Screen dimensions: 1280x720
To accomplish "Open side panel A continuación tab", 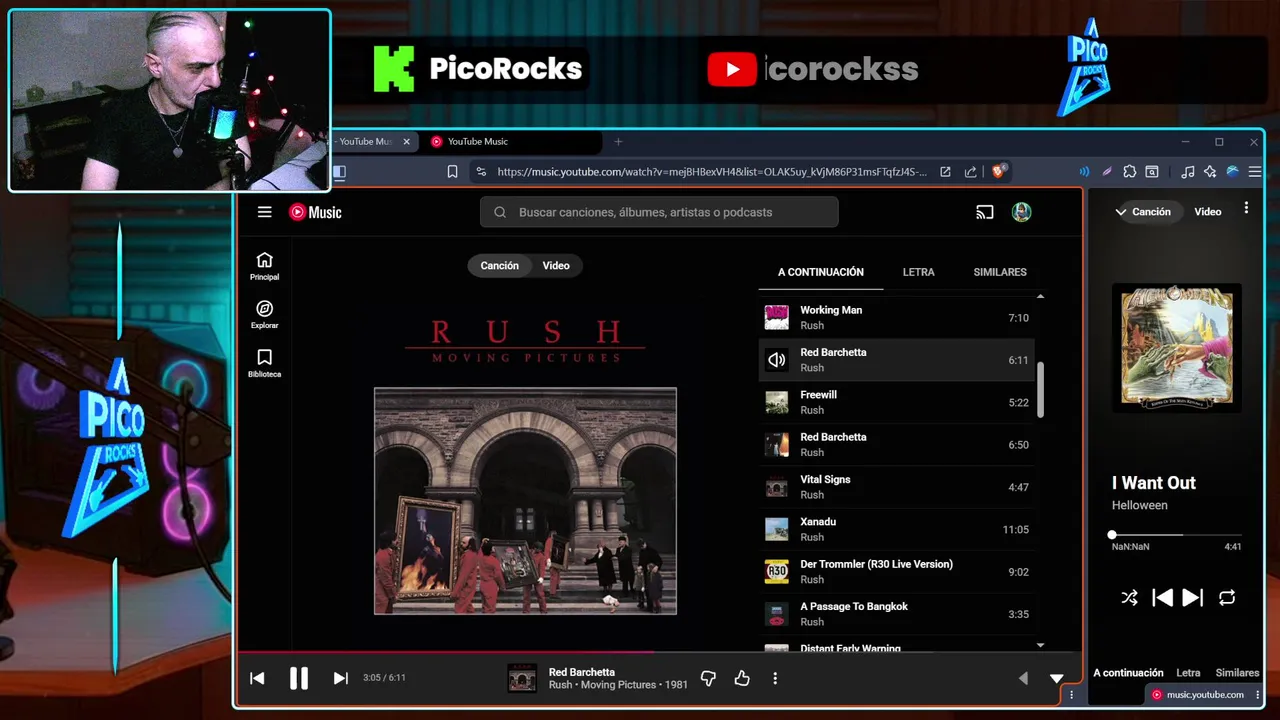I will pyautogui.click(x=1128, y=673).
